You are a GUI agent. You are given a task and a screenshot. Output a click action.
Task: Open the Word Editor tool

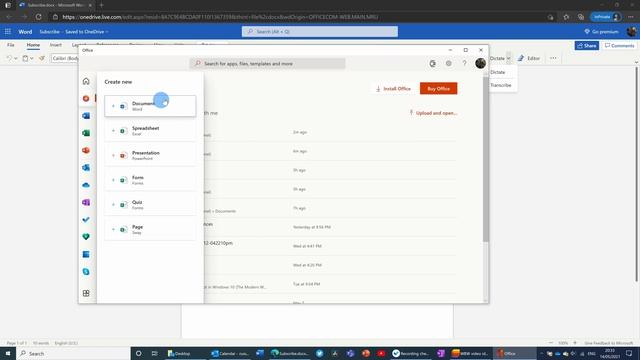[x=529, y=58]
